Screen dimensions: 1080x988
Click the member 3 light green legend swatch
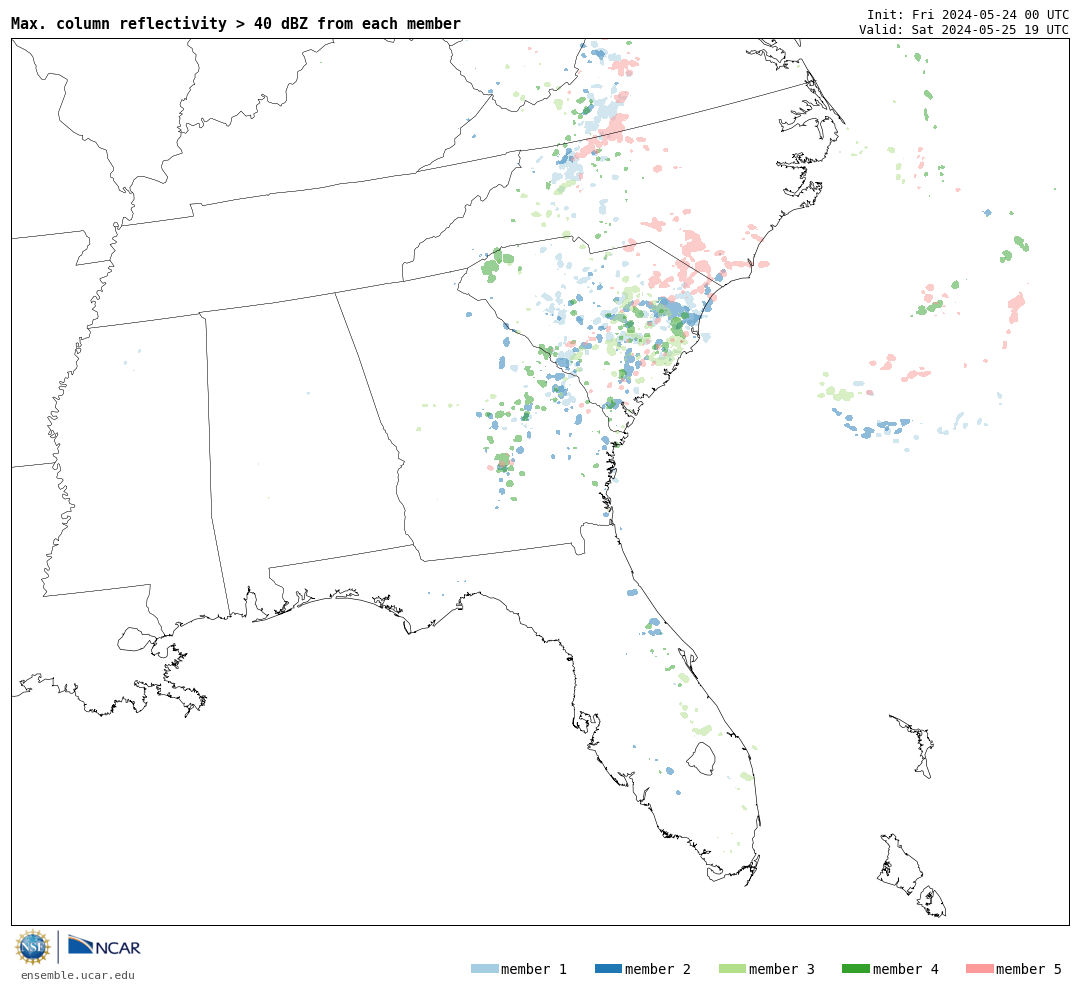[x=732, y=968]
